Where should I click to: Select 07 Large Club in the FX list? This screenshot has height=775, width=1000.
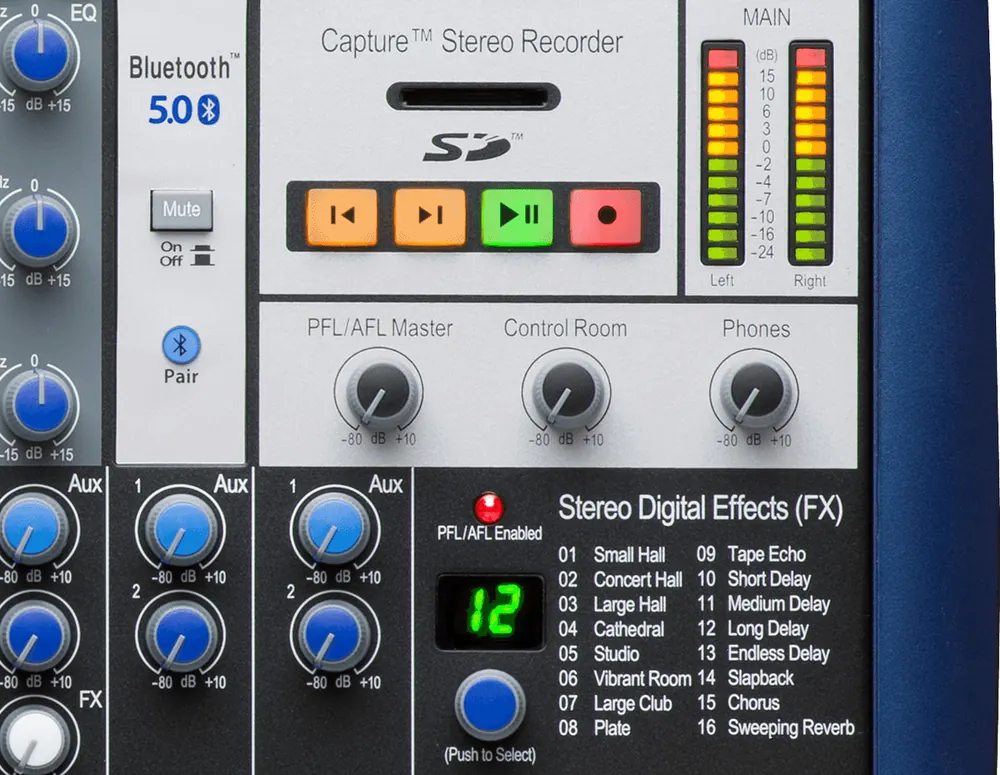point(615,704)
